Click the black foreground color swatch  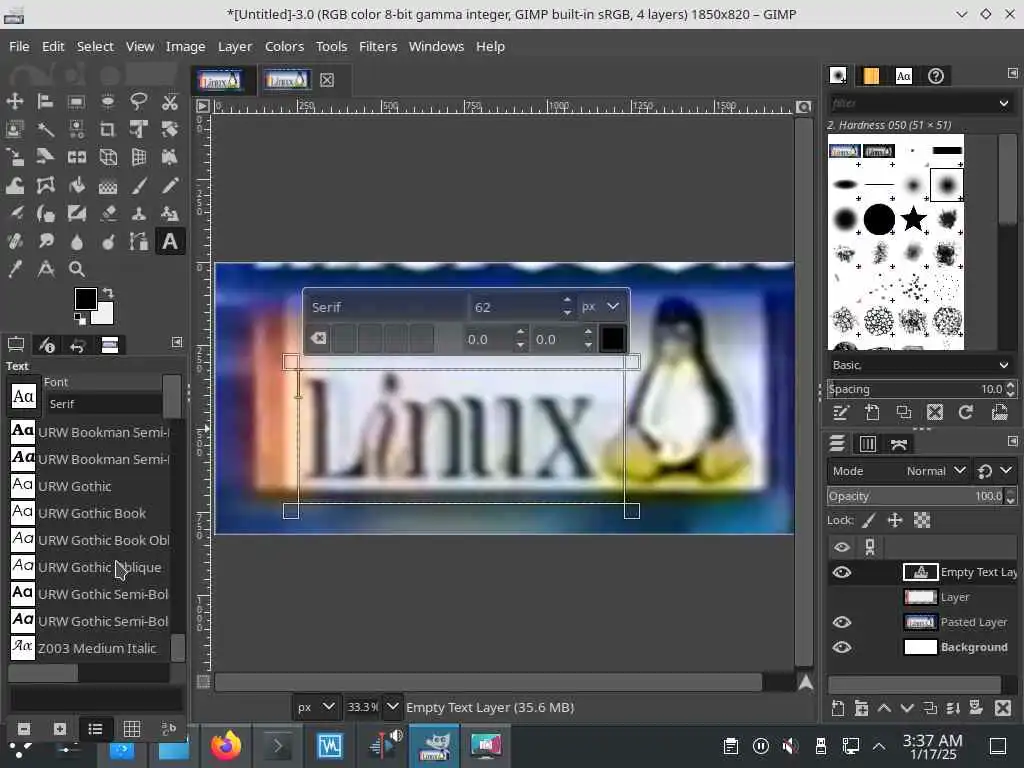click(x=85, y=299)
